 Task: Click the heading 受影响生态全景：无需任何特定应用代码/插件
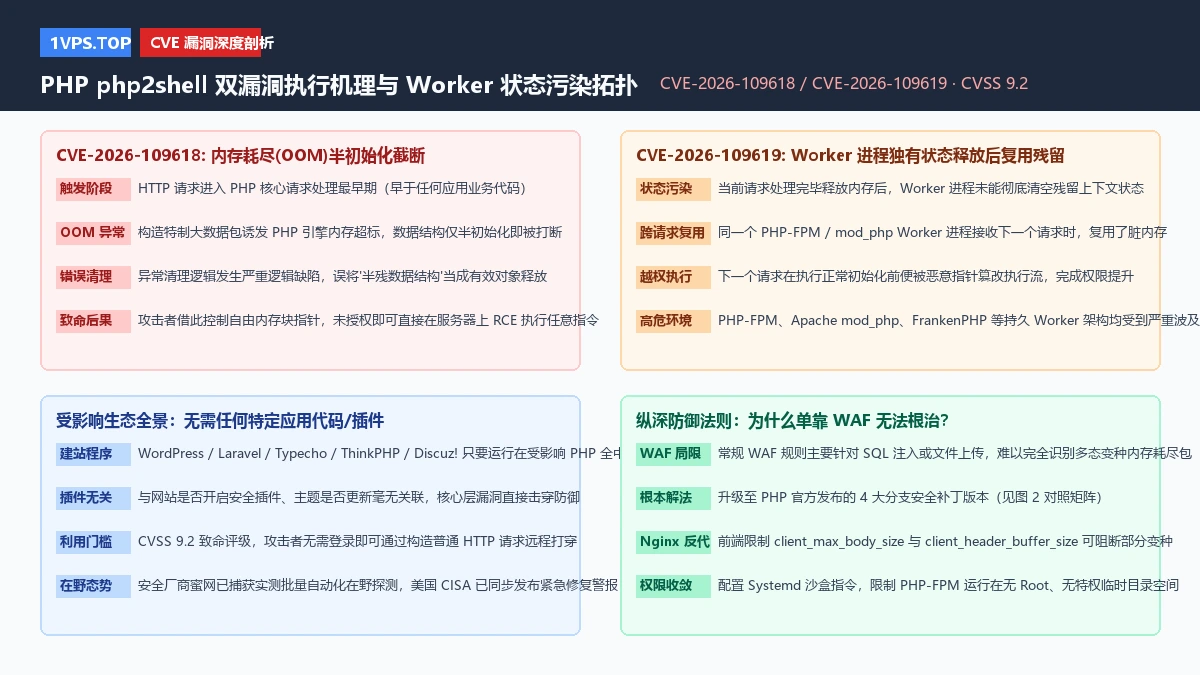point(220,421)
